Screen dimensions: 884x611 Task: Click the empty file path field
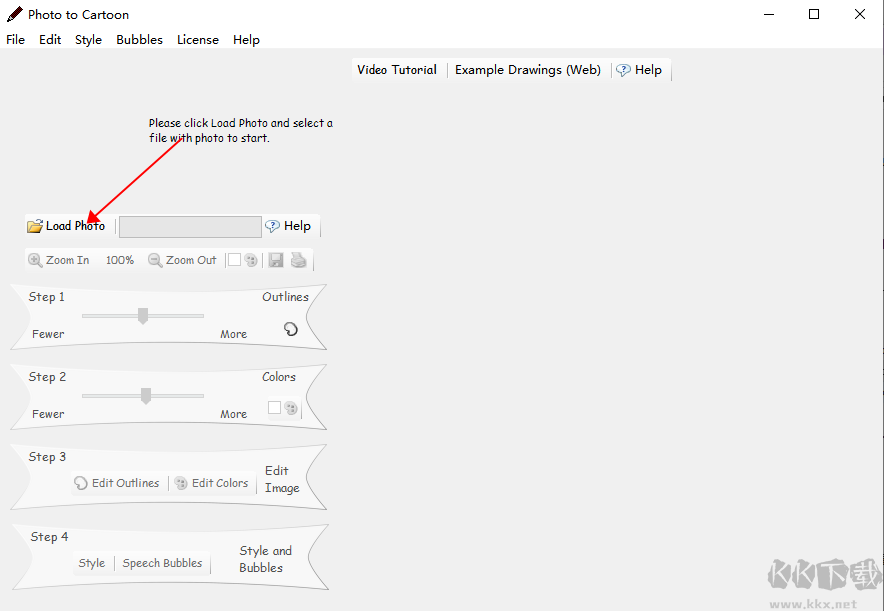190,227
